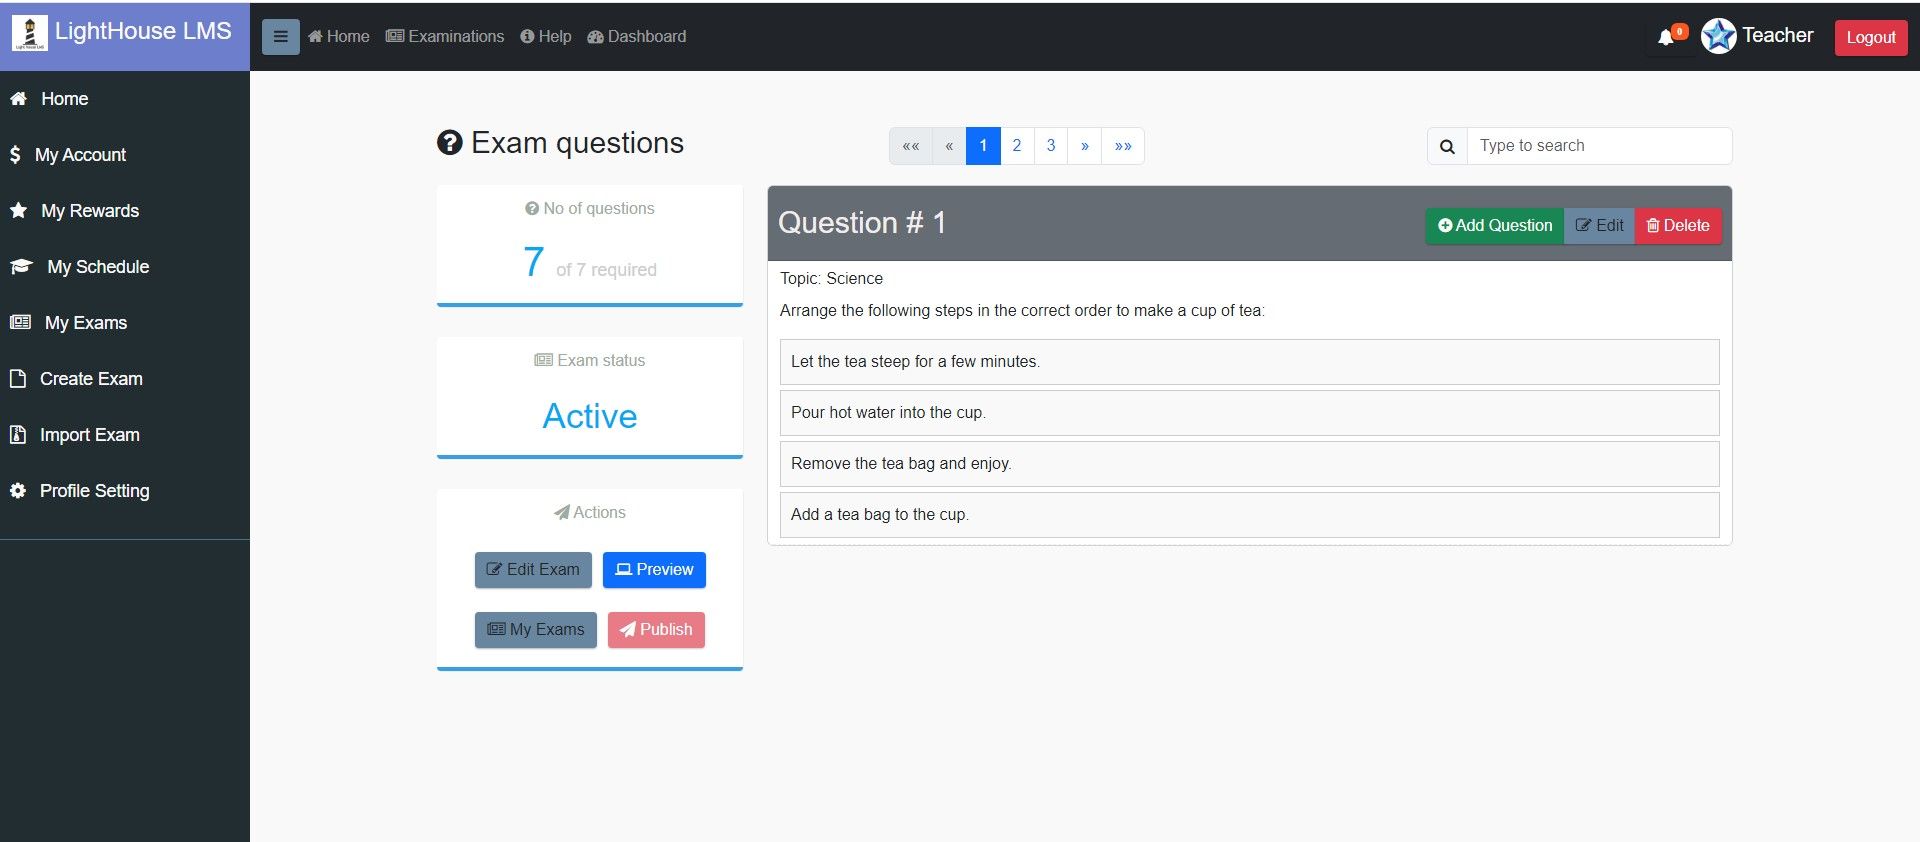Go to next questions page arrow
1920x842 pixels.
click(1084, 146)
